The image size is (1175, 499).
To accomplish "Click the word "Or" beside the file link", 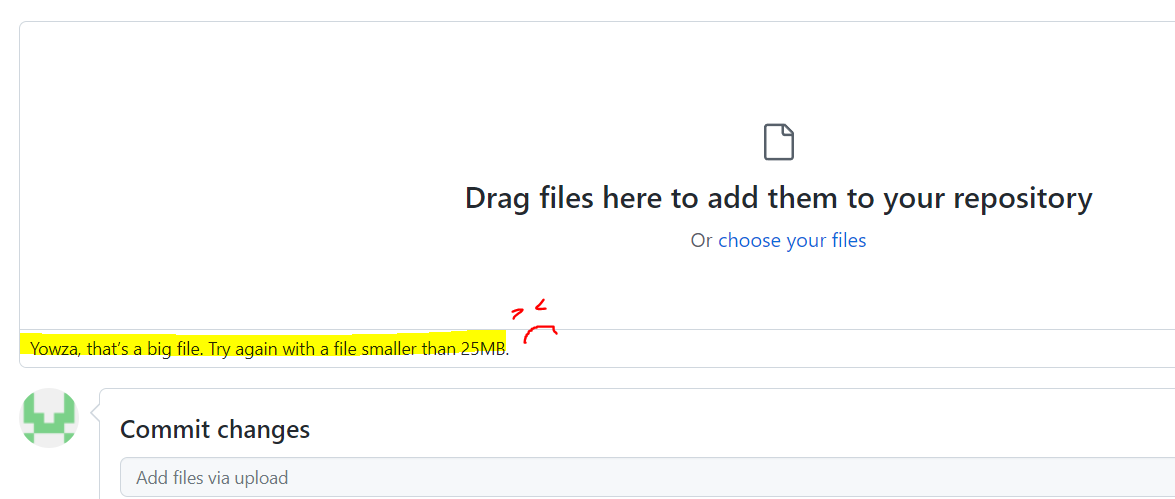I will [701, 241].
